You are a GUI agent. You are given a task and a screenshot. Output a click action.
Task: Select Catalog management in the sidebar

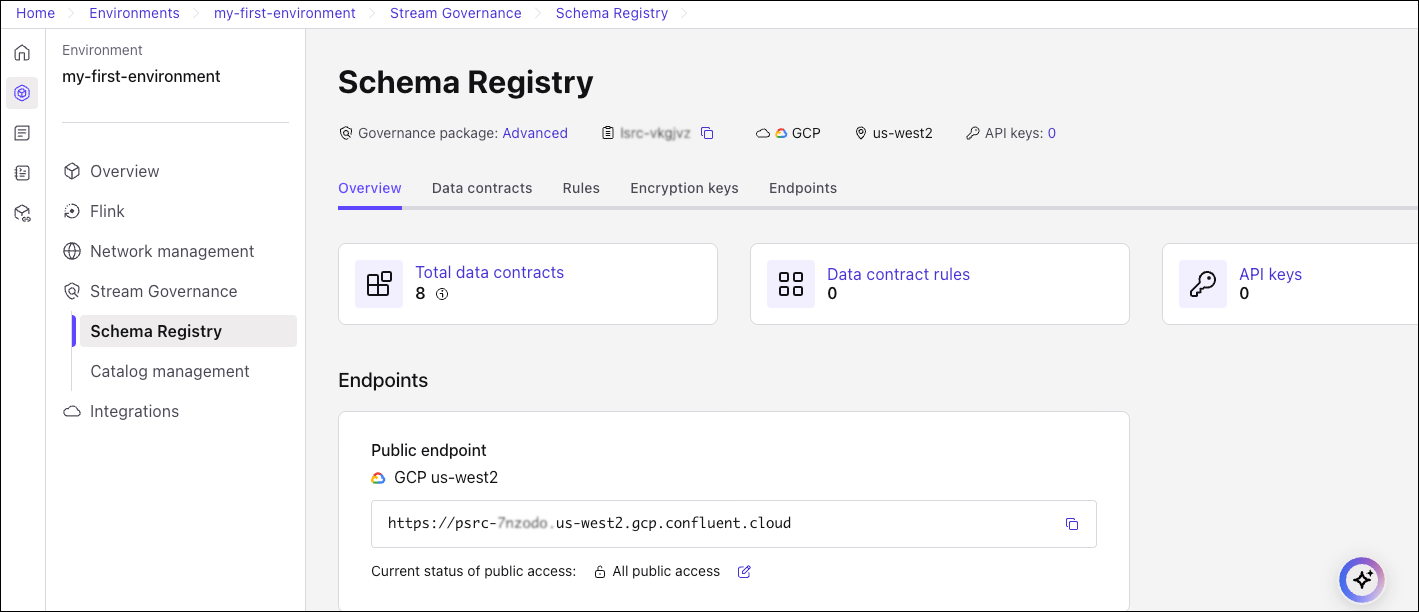point(170,371)
